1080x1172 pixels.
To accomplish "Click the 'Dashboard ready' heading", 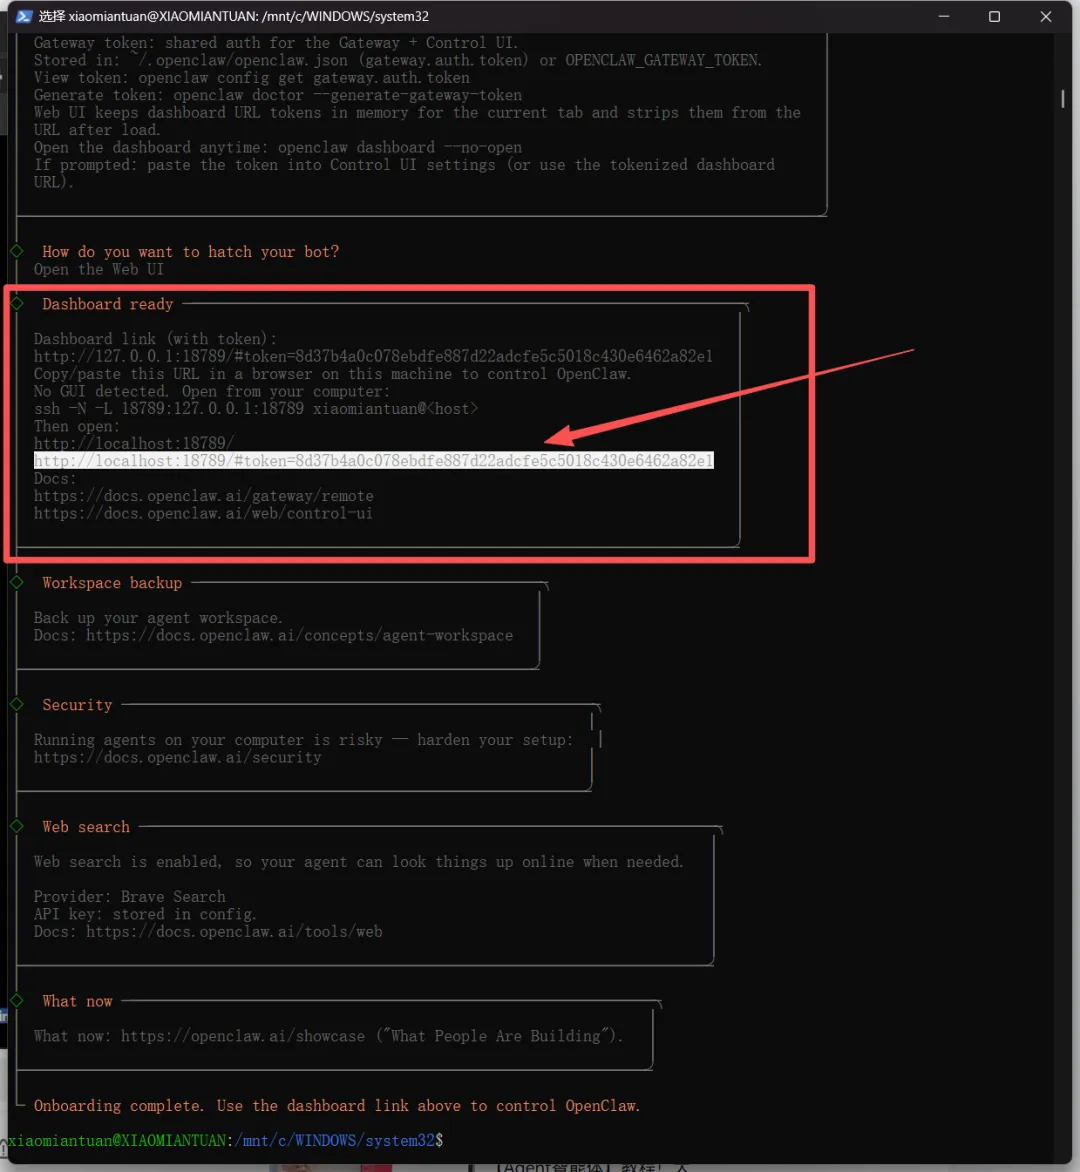I will 108,304.
